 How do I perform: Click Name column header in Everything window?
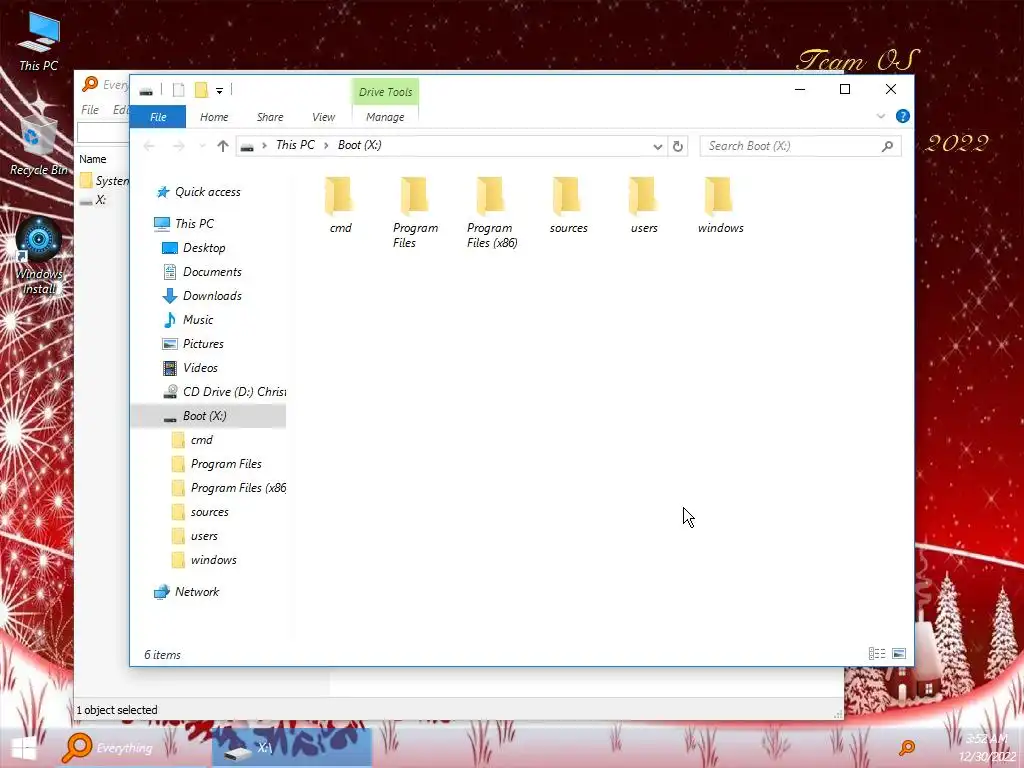point(93,159)
